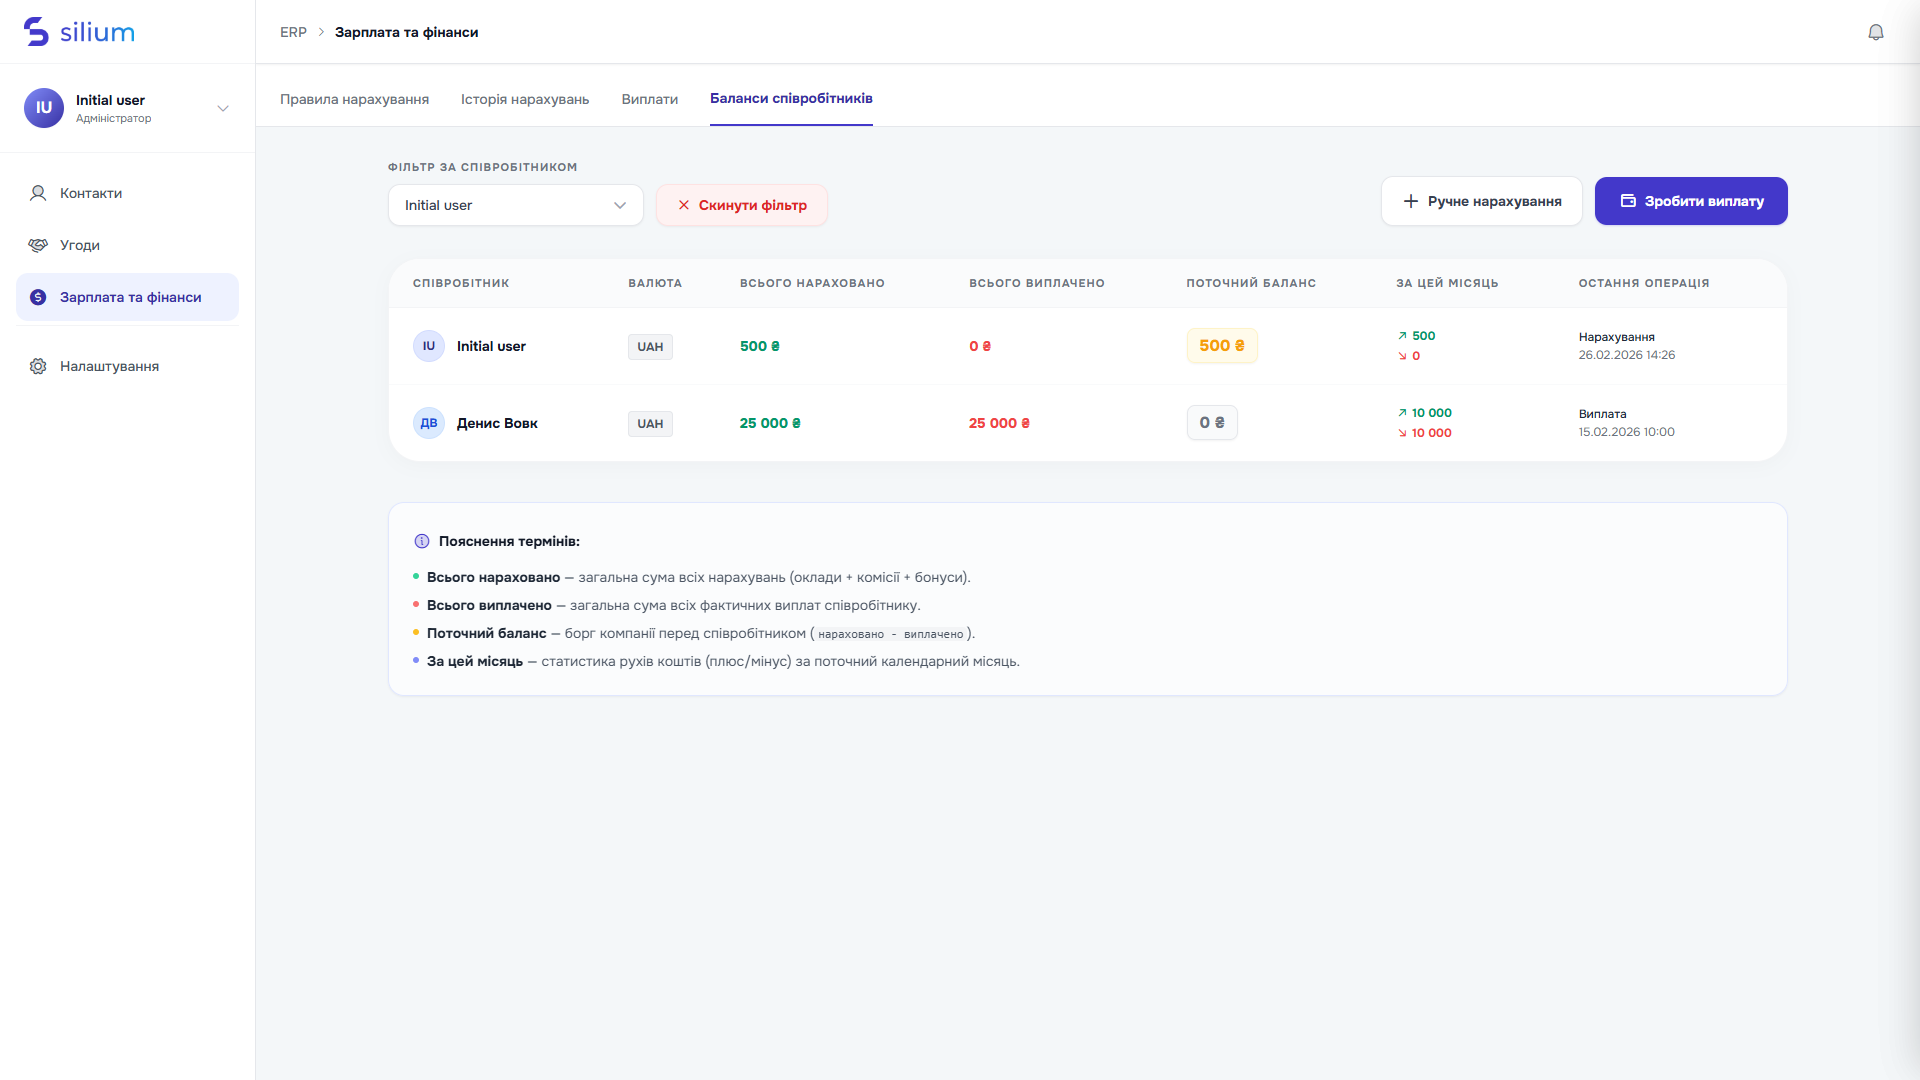Select the Денис Вовк employee row name
The height and width of the screenshot is (1080, 1920).
coord(497,423)
